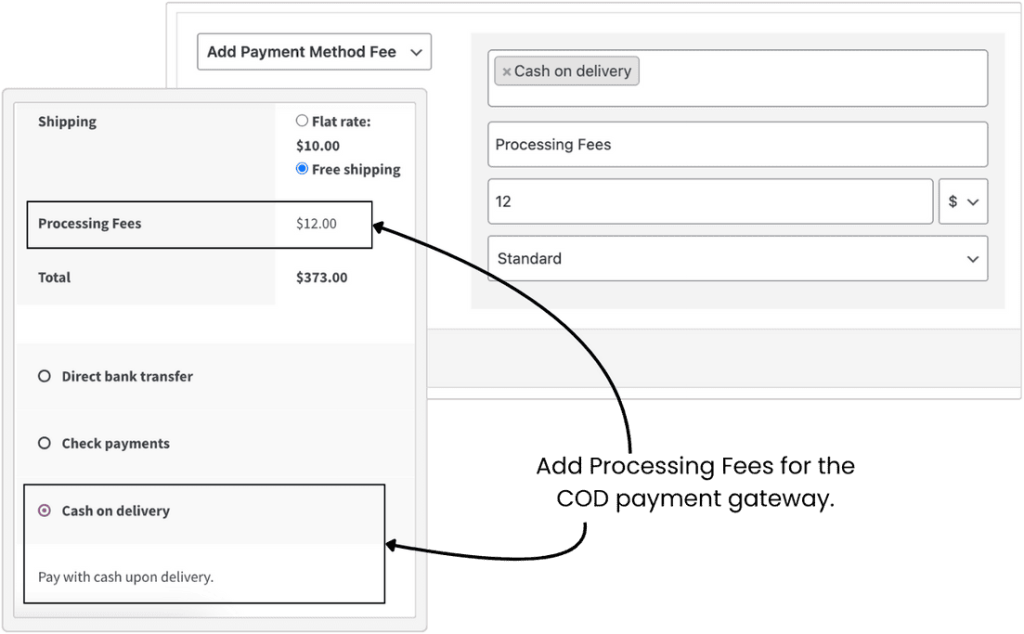The width and height of the screenshot is (1024, 634).
Task: Choose Direct bank transfer payment method
Action: (x=44, y=376)
